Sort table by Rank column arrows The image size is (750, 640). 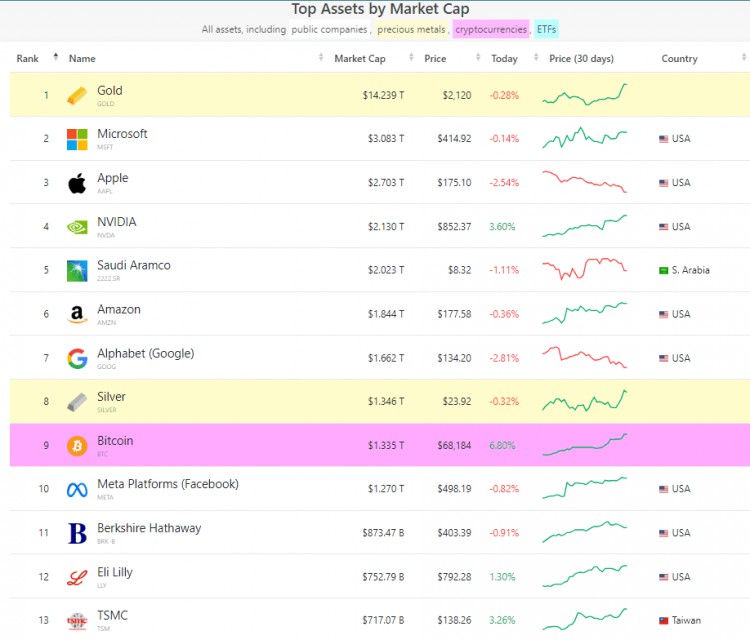point(56,57)
